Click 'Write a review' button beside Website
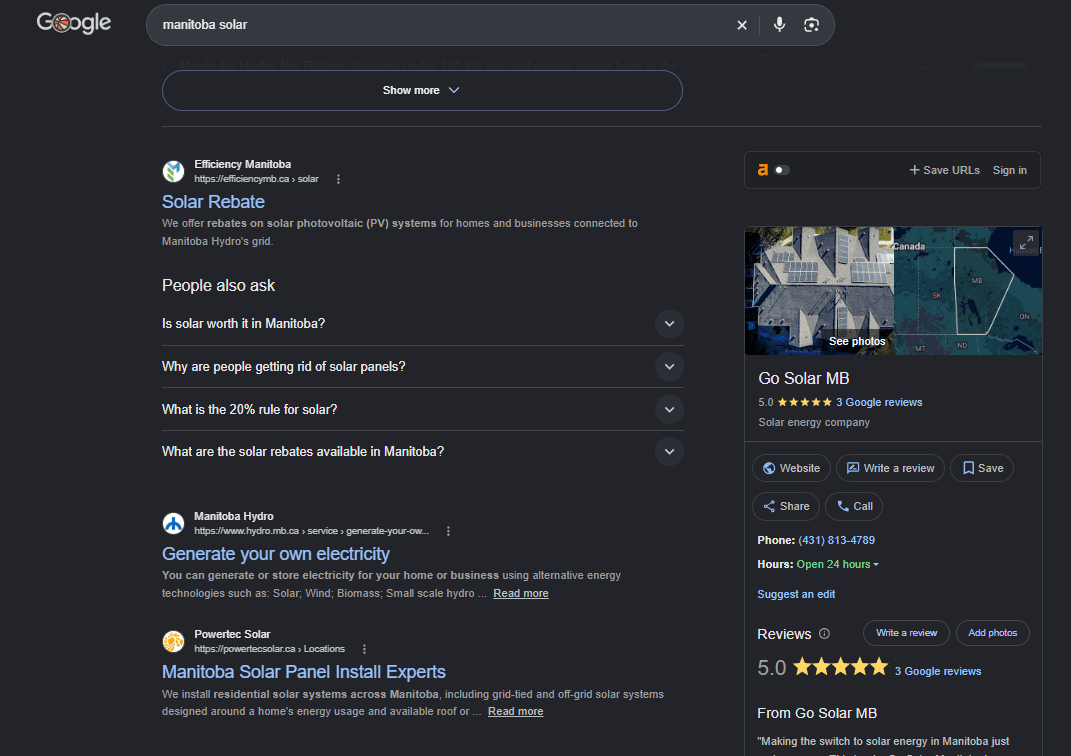 [x=890, y=468]
